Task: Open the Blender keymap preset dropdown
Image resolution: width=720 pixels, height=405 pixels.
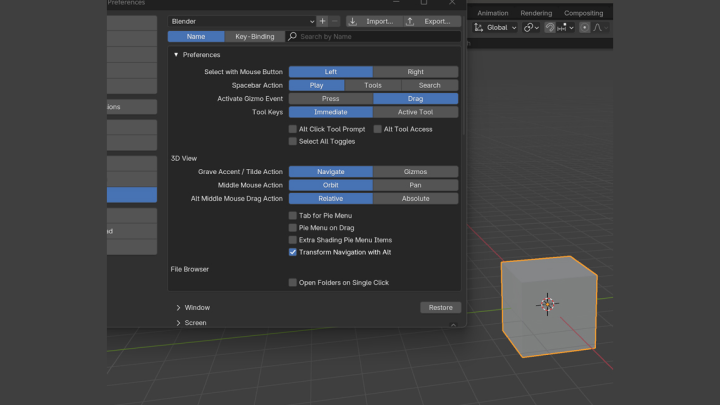Action: click(241, 21)
